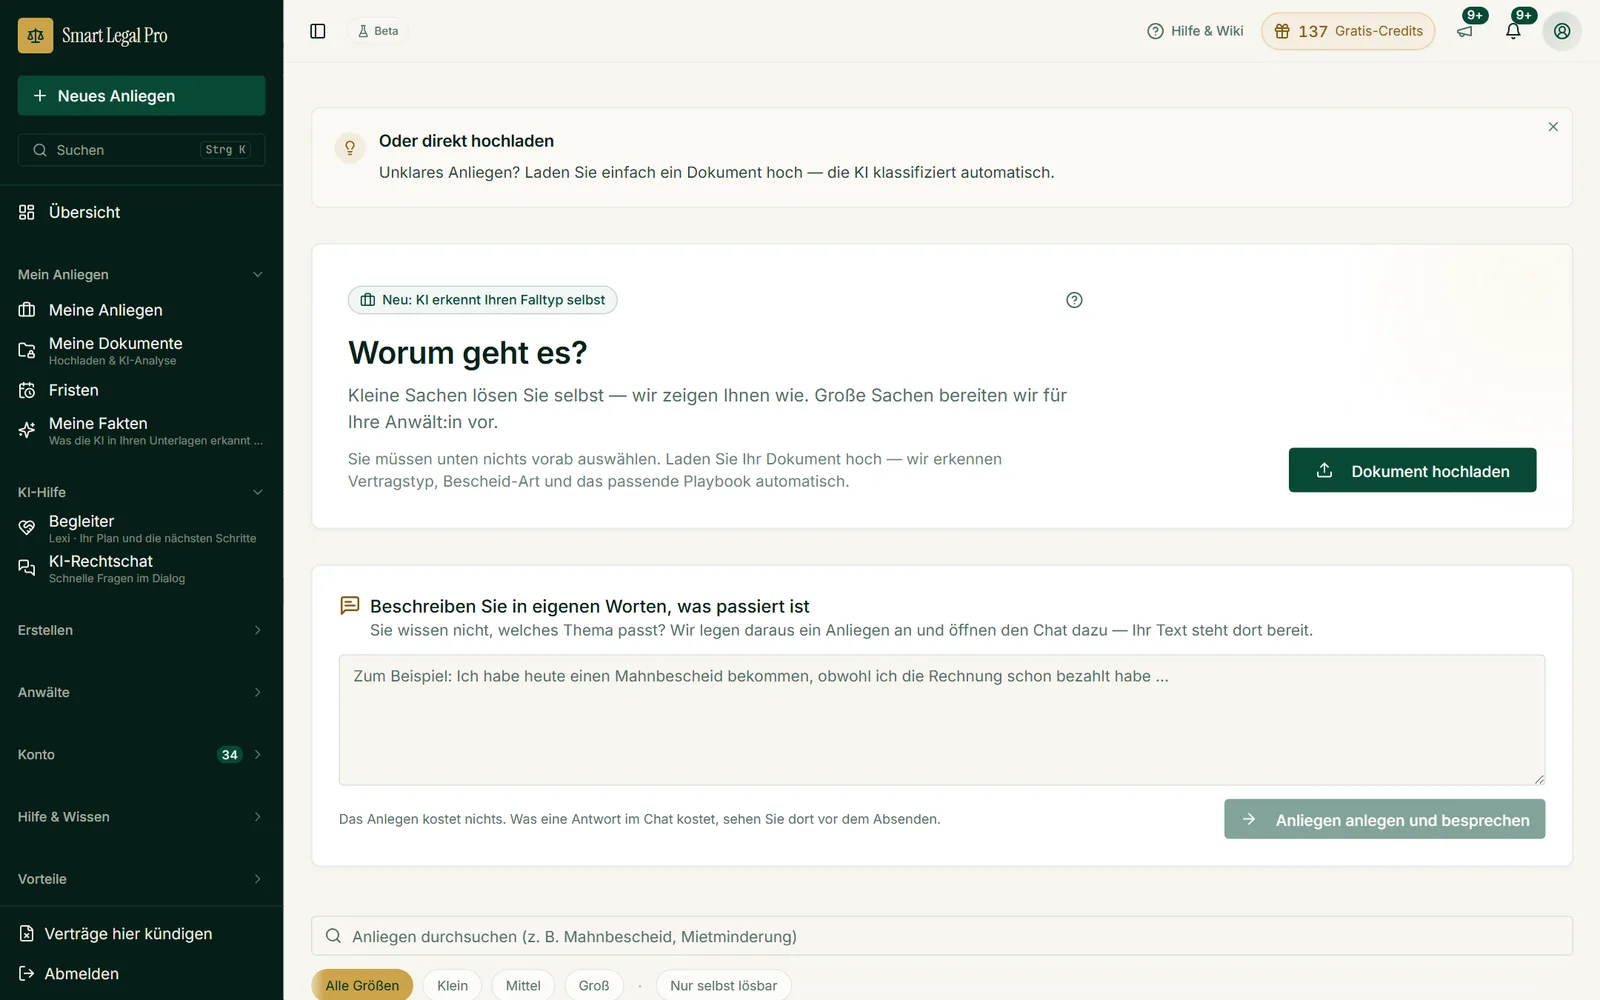The width and height of the screenshot is (1600, 1000).
Task: Click Neues Anliegen button
Action: click(x=141, y=96)
